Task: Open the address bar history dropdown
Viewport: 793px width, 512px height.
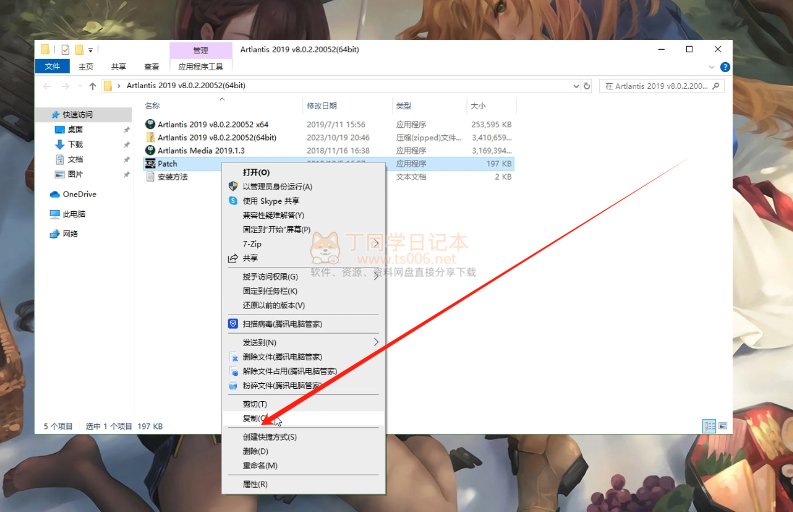Action: point(576,86)
